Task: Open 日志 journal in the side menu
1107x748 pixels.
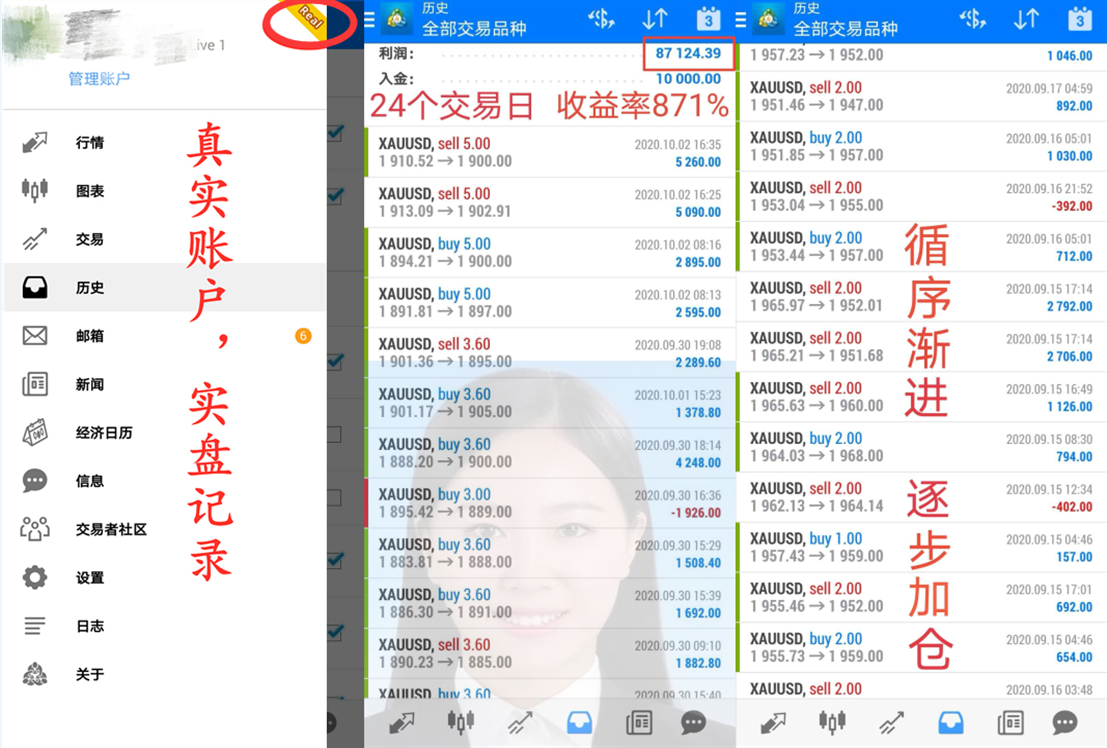Action: point(164,626)
